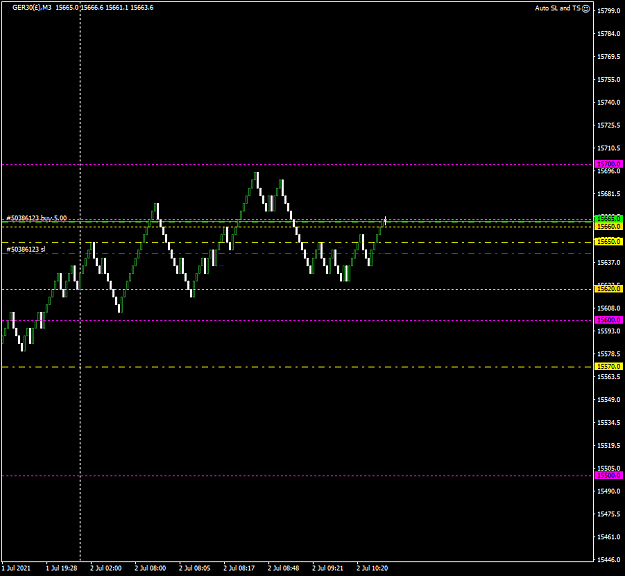Click the 15490.0 value on price scale
Screen dimensions: 625x576
(608, 491)
